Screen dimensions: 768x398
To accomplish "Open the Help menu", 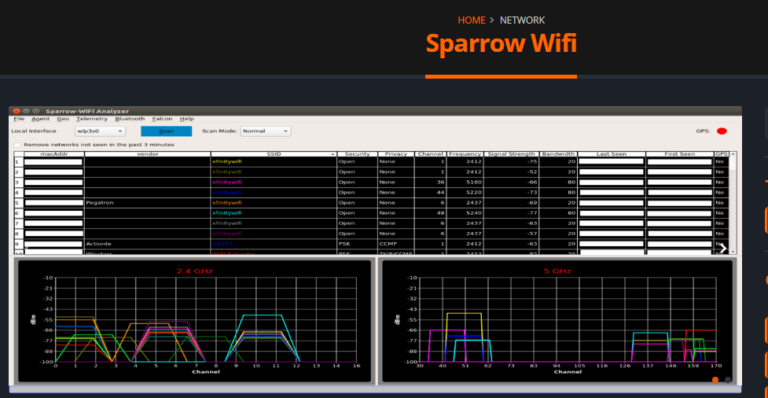I will 187,119.
